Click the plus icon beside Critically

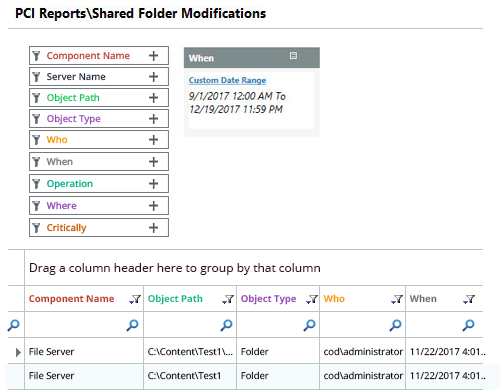153,228
